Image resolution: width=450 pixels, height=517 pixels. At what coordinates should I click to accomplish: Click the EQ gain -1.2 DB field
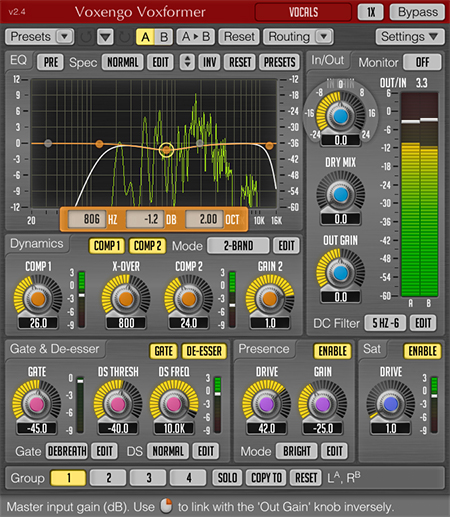(145, 219)
